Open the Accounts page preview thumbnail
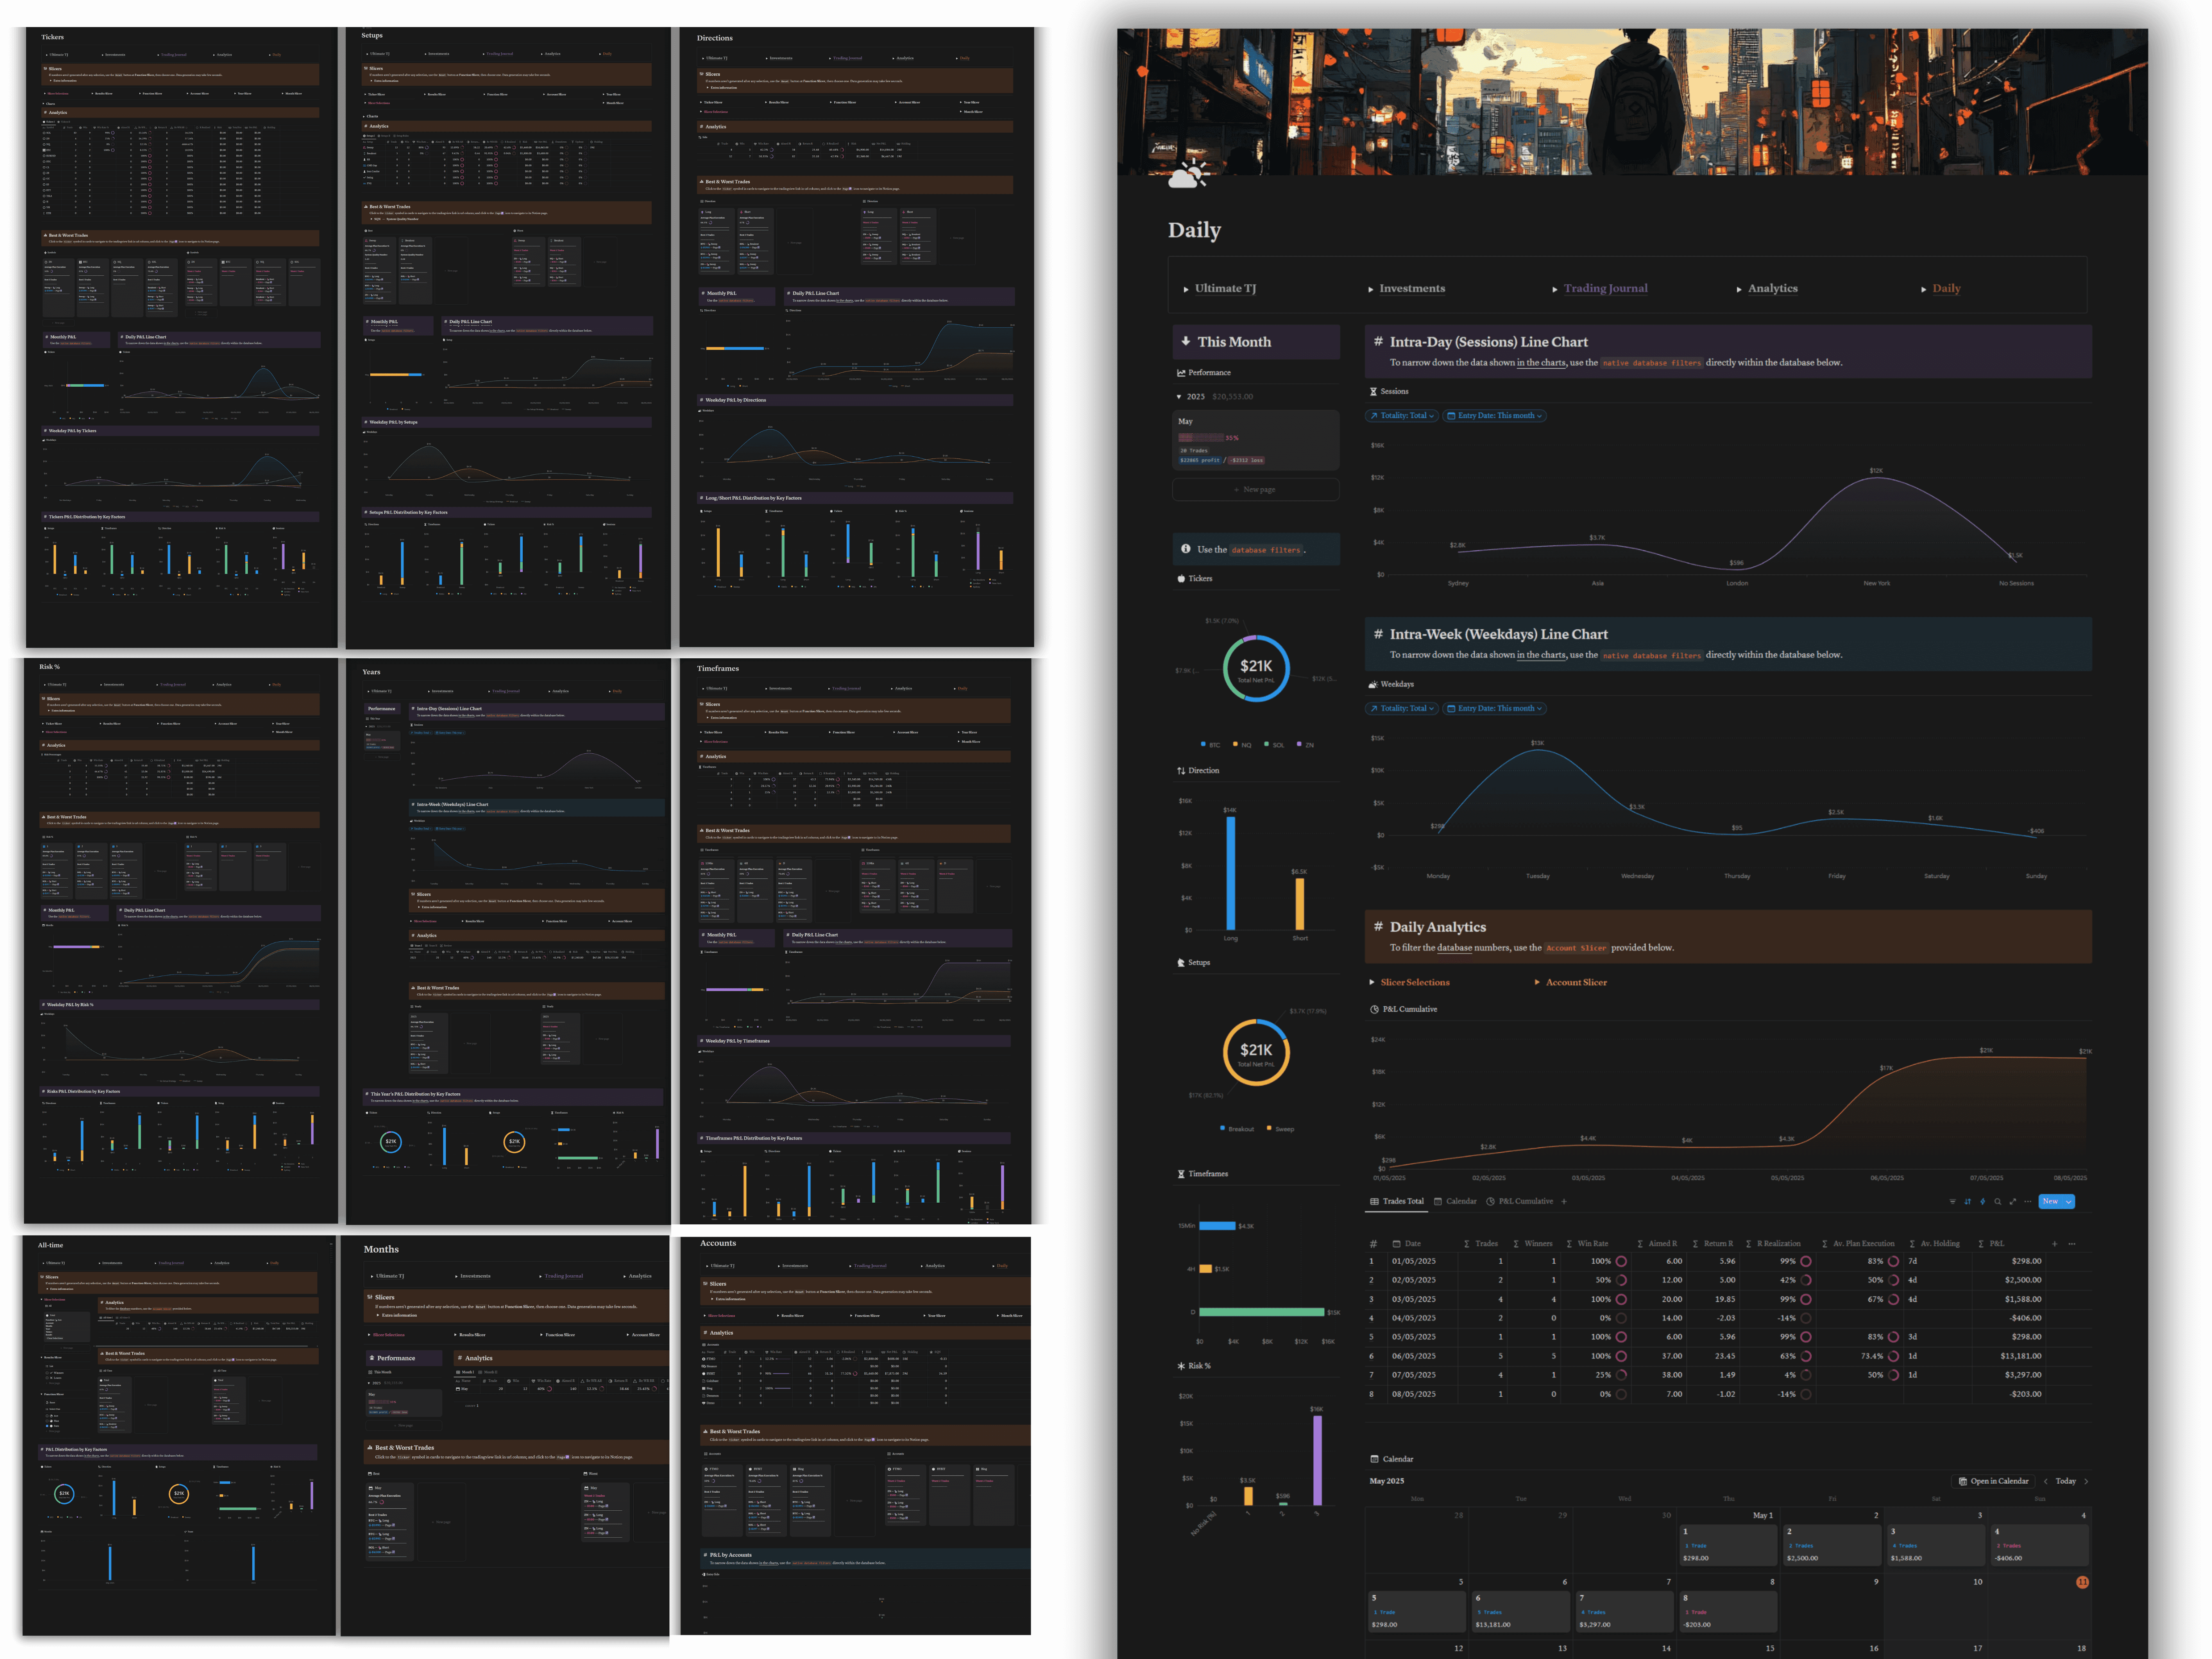Image resolution: width=2212 pixels, height=1659 pixels. coord(855,1436)
